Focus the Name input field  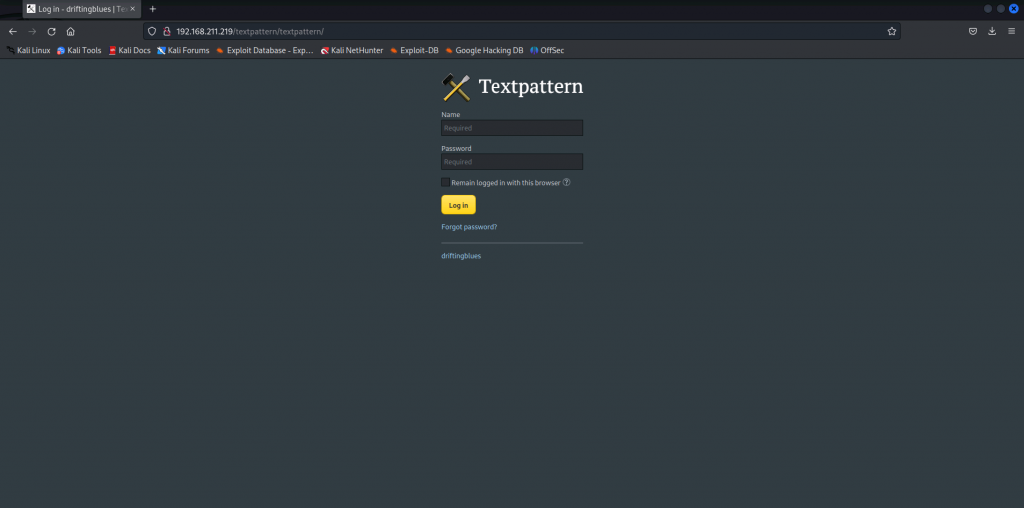(x=512, y=128)
